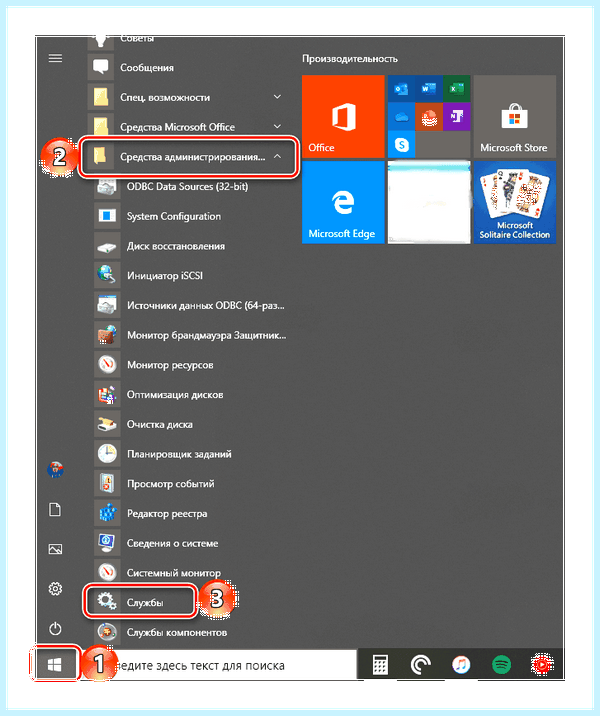Open Просмотр событий icon
The height and width of the screenshot is (716, 600).
(x=107, y=484)
